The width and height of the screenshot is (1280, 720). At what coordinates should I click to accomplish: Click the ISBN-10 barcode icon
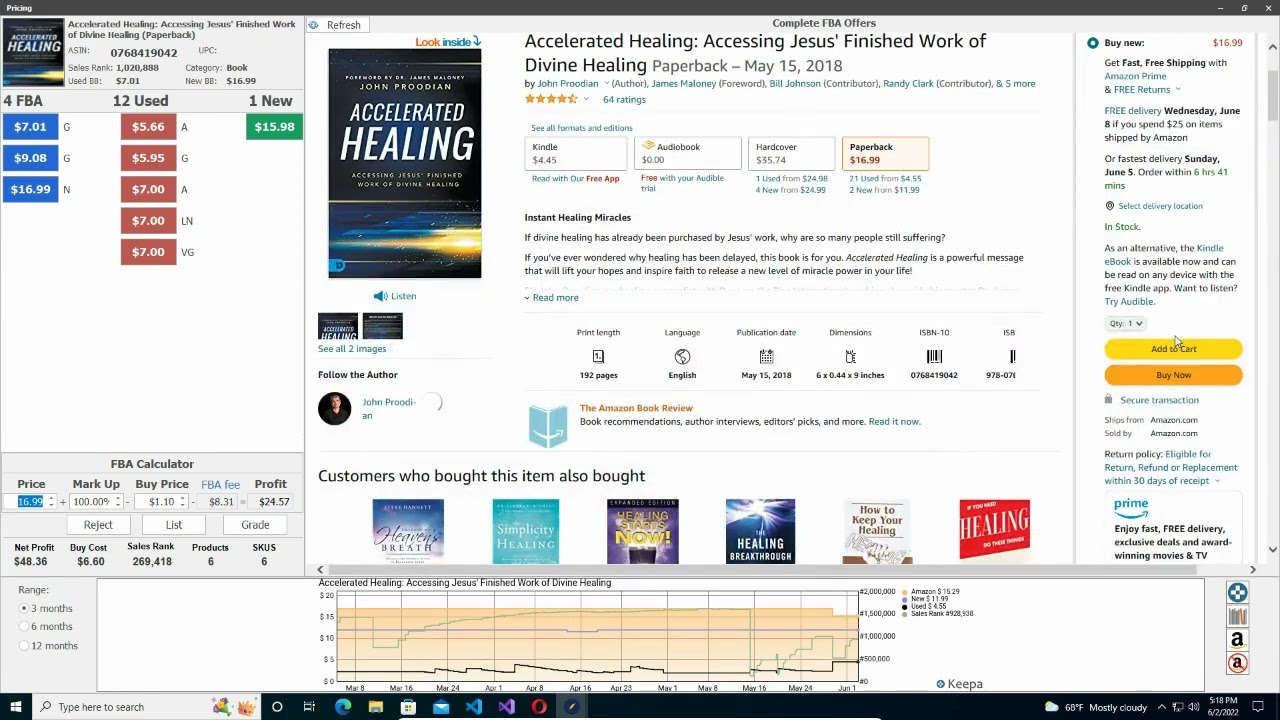(x=934, y=356)
